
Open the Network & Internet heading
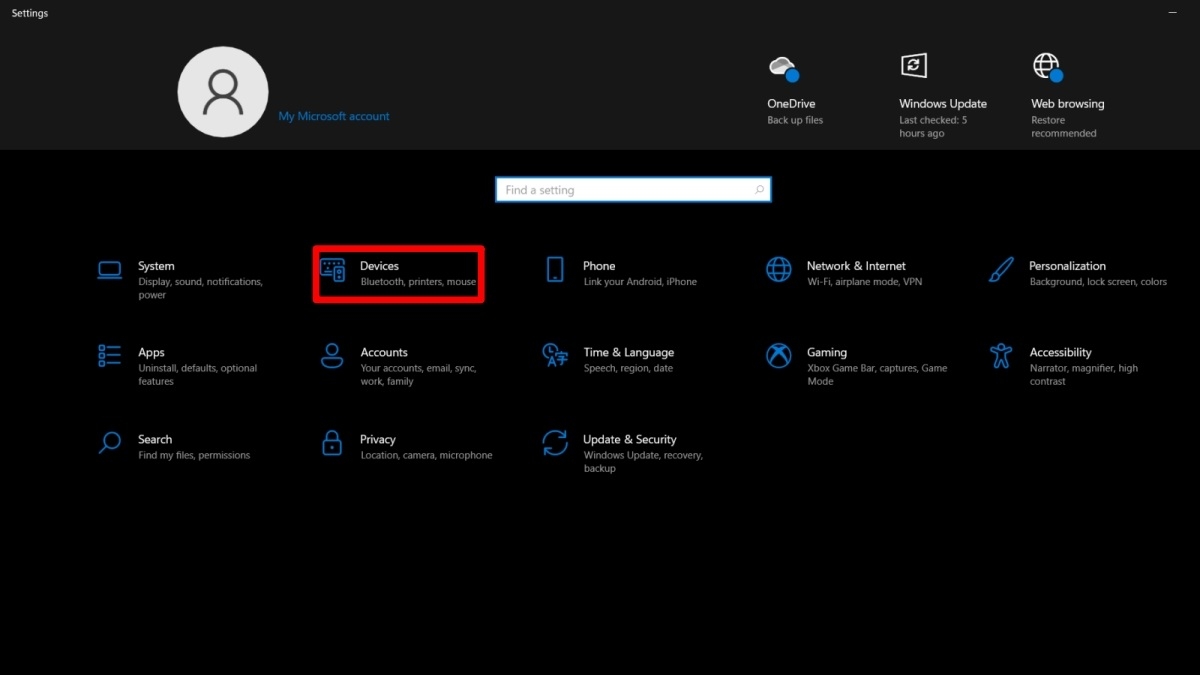pos(856,266)
